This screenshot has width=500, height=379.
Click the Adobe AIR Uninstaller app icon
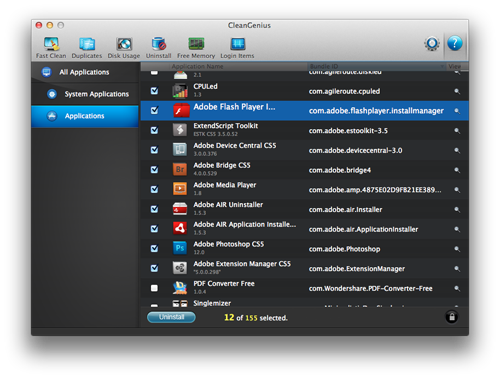pyautogui.click(x=180, y=209)
